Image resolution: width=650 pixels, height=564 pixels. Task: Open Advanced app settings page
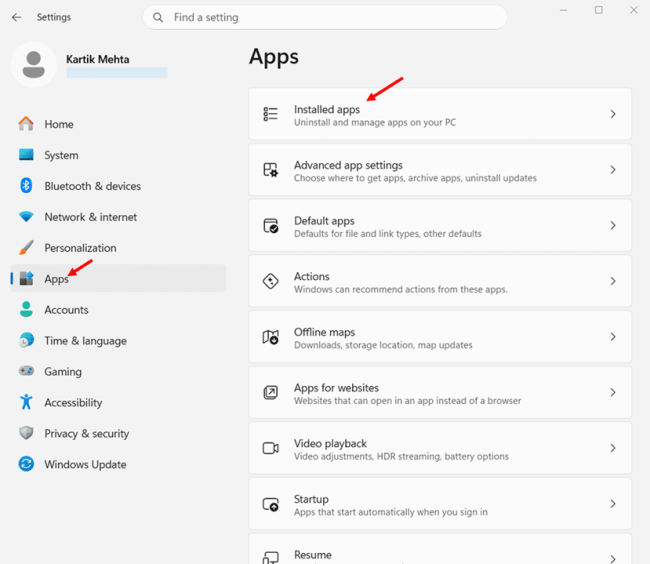[440, 169]
